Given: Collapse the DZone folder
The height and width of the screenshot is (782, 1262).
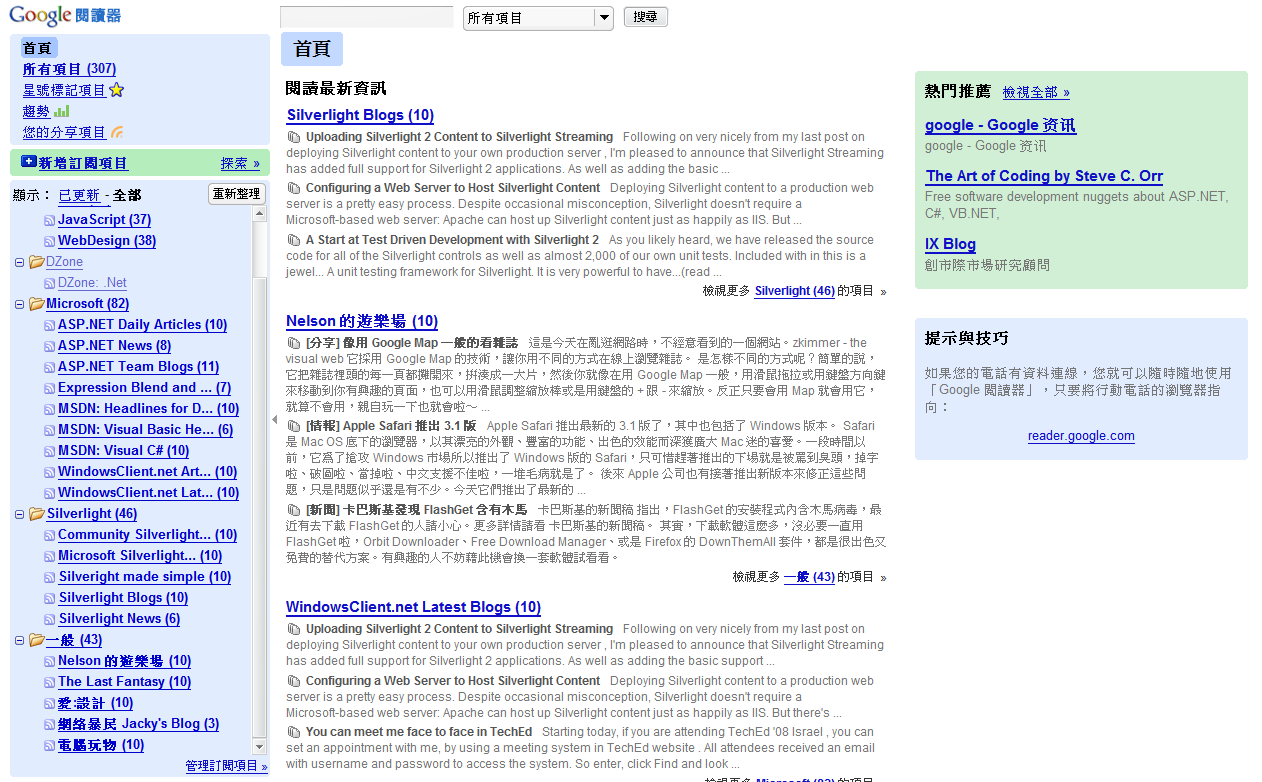Looking at the screenshot, I should pos(20,262).
